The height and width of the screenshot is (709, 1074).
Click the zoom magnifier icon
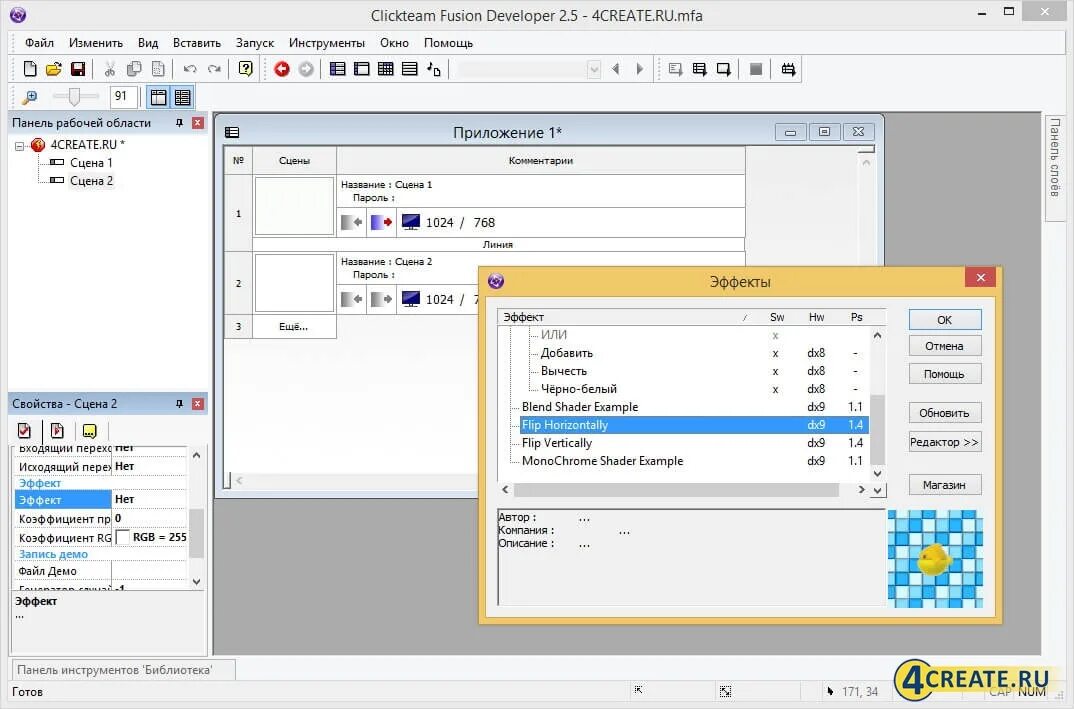(x=29, y=97)
